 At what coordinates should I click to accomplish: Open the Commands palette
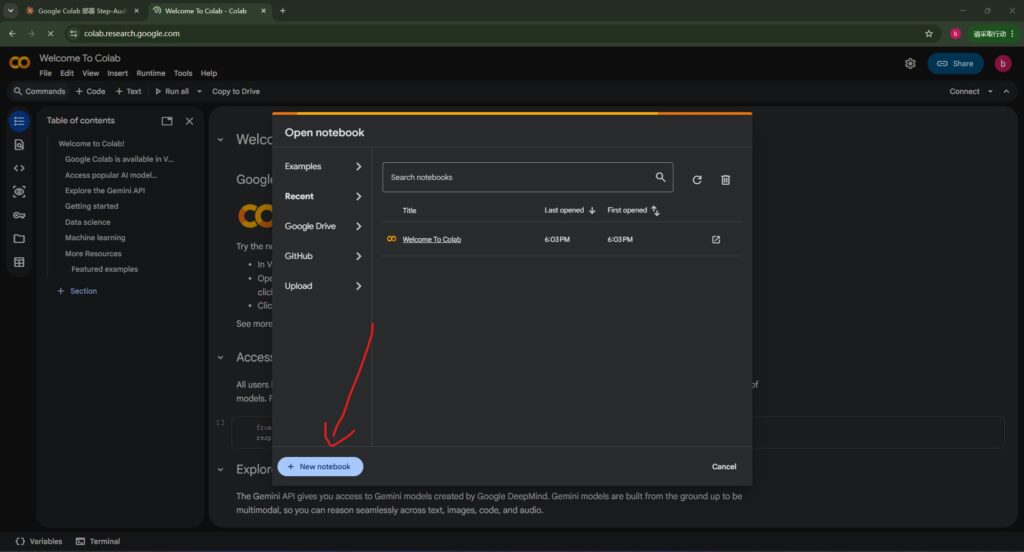39,91
